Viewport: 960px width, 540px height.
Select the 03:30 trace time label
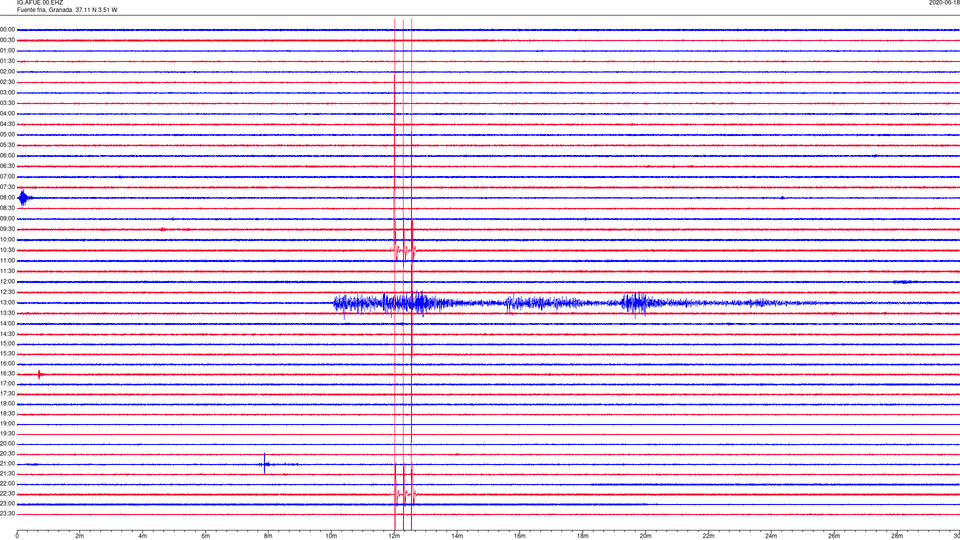[x=7, y=103]
